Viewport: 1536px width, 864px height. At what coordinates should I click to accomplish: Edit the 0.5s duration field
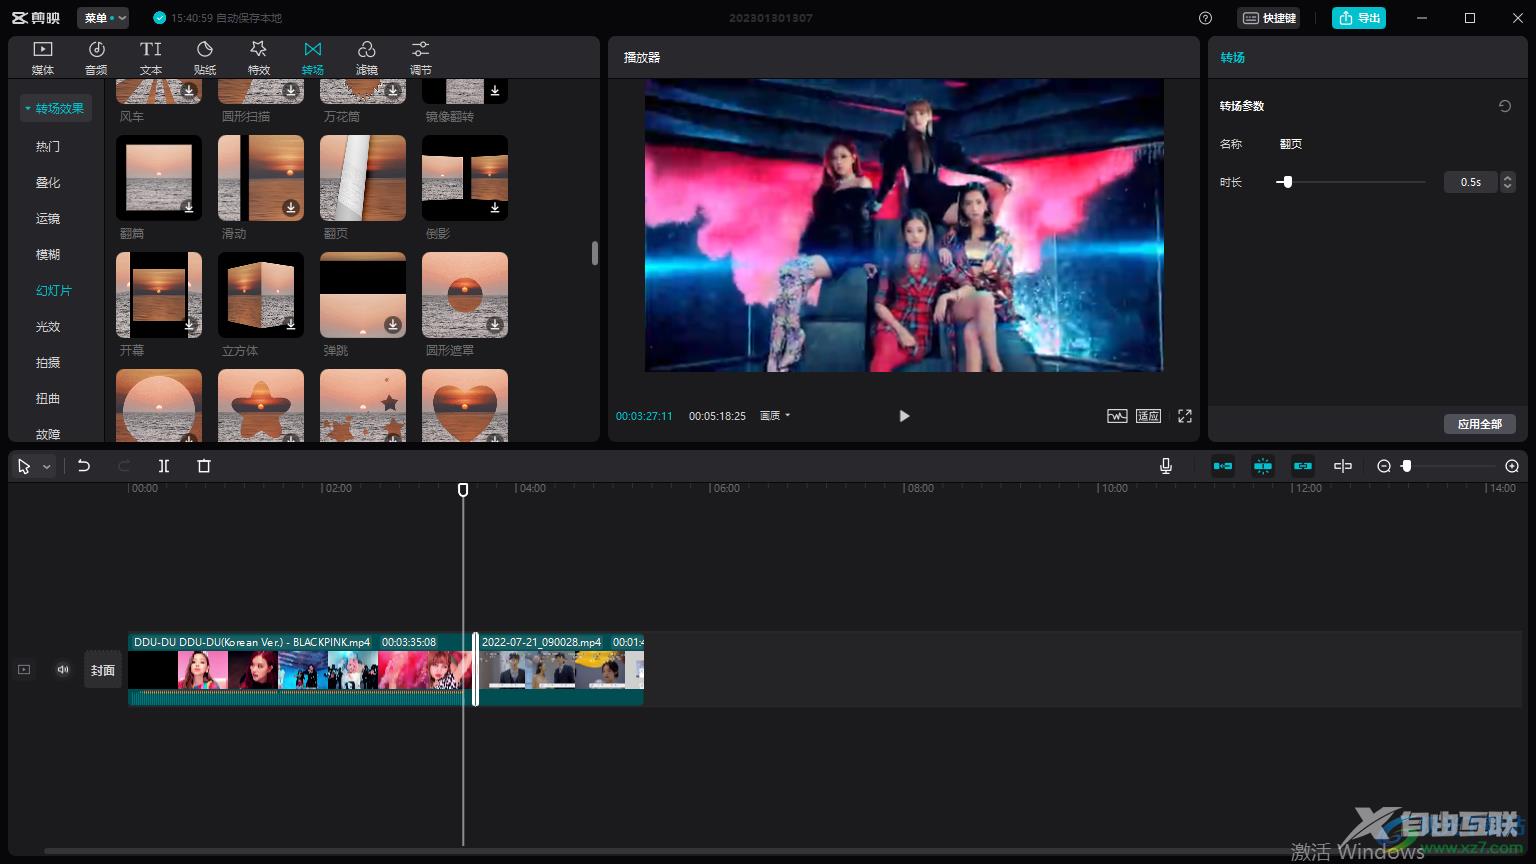(1471, 182)
